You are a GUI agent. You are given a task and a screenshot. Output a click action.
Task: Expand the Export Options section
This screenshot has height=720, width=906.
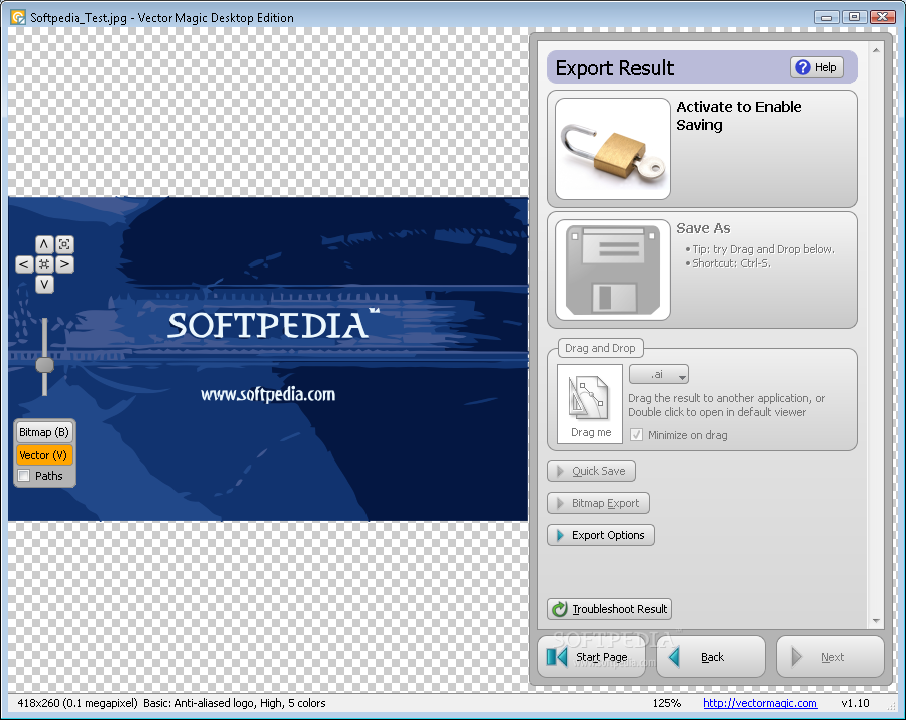tap(600, 535)
